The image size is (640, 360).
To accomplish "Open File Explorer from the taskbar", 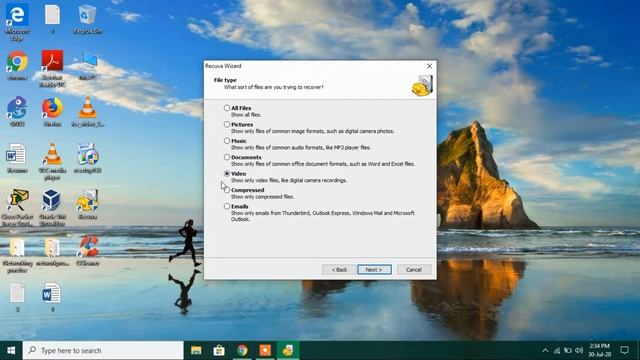I will click(196, 351).
